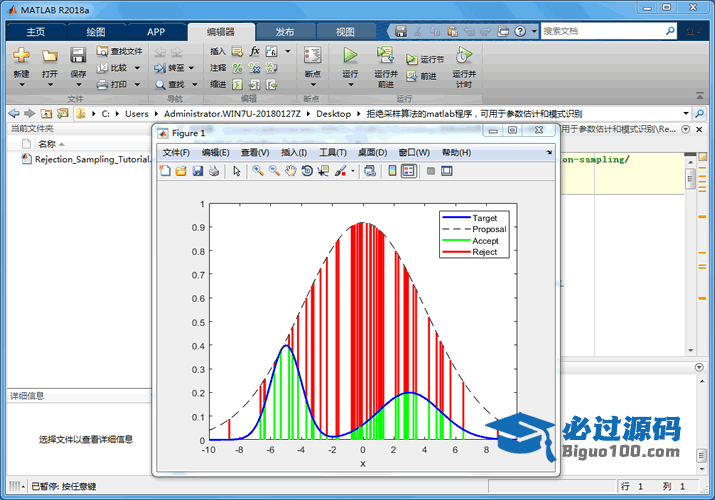Open 查看(V) menu in Figure 1
The image size is (715, 500).
(x=255, y=153)
